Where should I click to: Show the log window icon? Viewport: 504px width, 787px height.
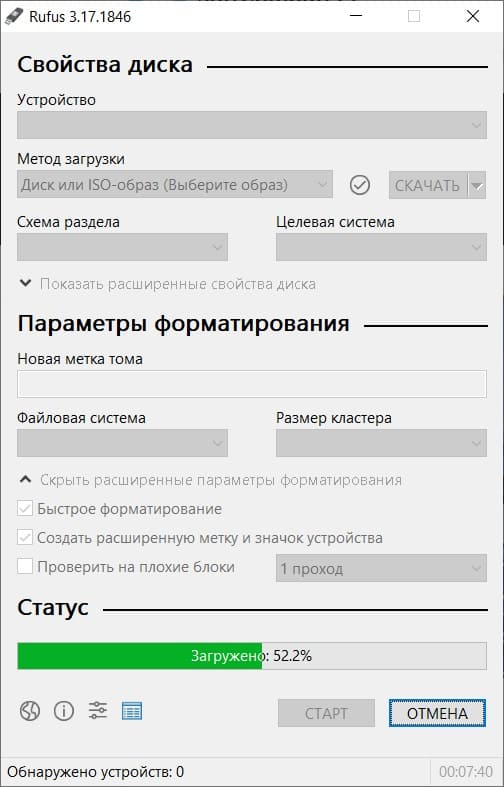coord(132,711)
